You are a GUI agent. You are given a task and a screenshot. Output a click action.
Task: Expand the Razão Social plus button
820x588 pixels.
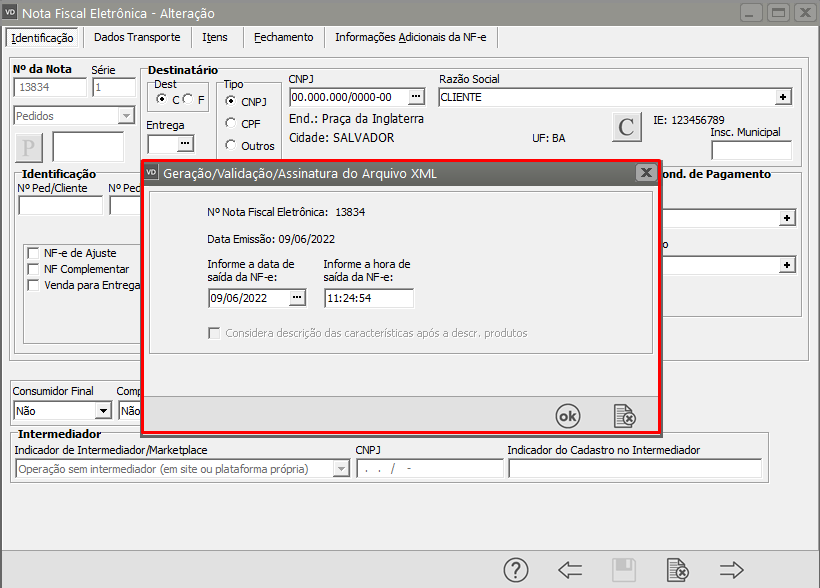(784, 97)
